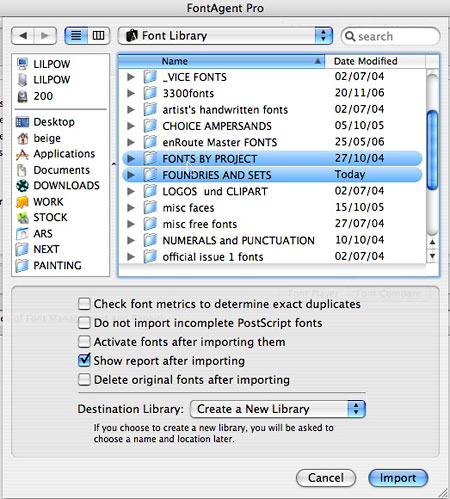Click the misc faces folder icon
The width and height of the screenshot is (450, 499).
(150, 207)
